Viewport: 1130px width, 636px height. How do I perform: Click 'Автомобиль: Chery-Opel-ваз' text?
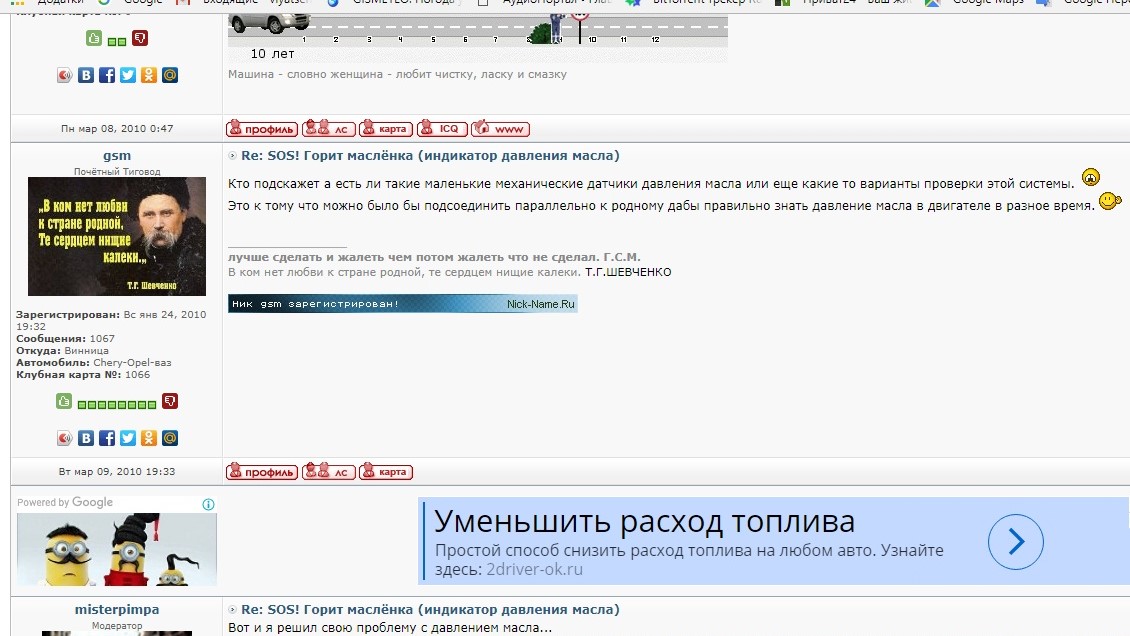[94, 362]
